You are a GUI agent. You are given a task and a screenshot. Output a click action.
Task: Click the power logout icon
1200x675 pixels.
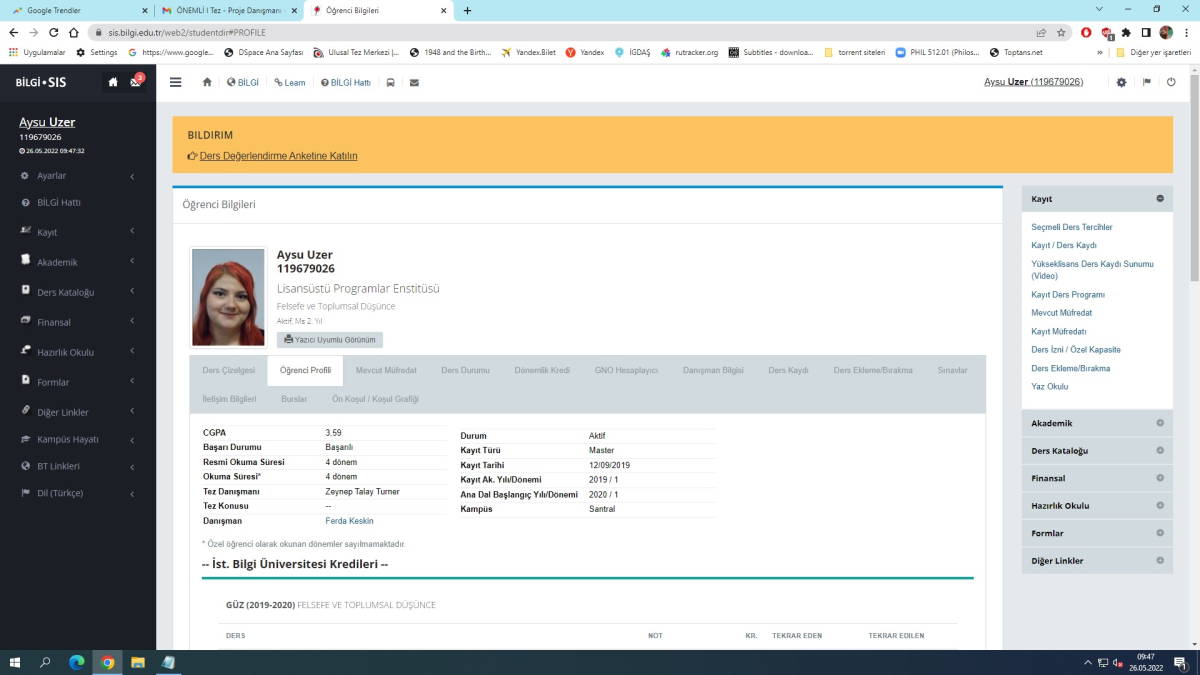point(1171,82)
